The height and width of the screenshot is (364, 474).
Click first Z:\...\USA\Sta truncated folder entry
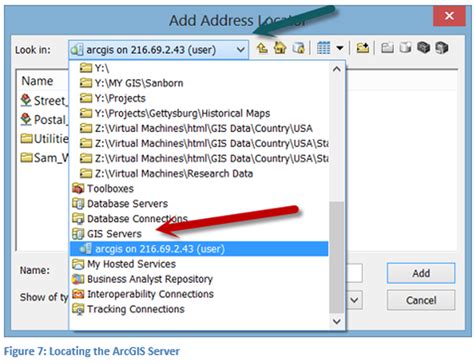pos(199,143)
